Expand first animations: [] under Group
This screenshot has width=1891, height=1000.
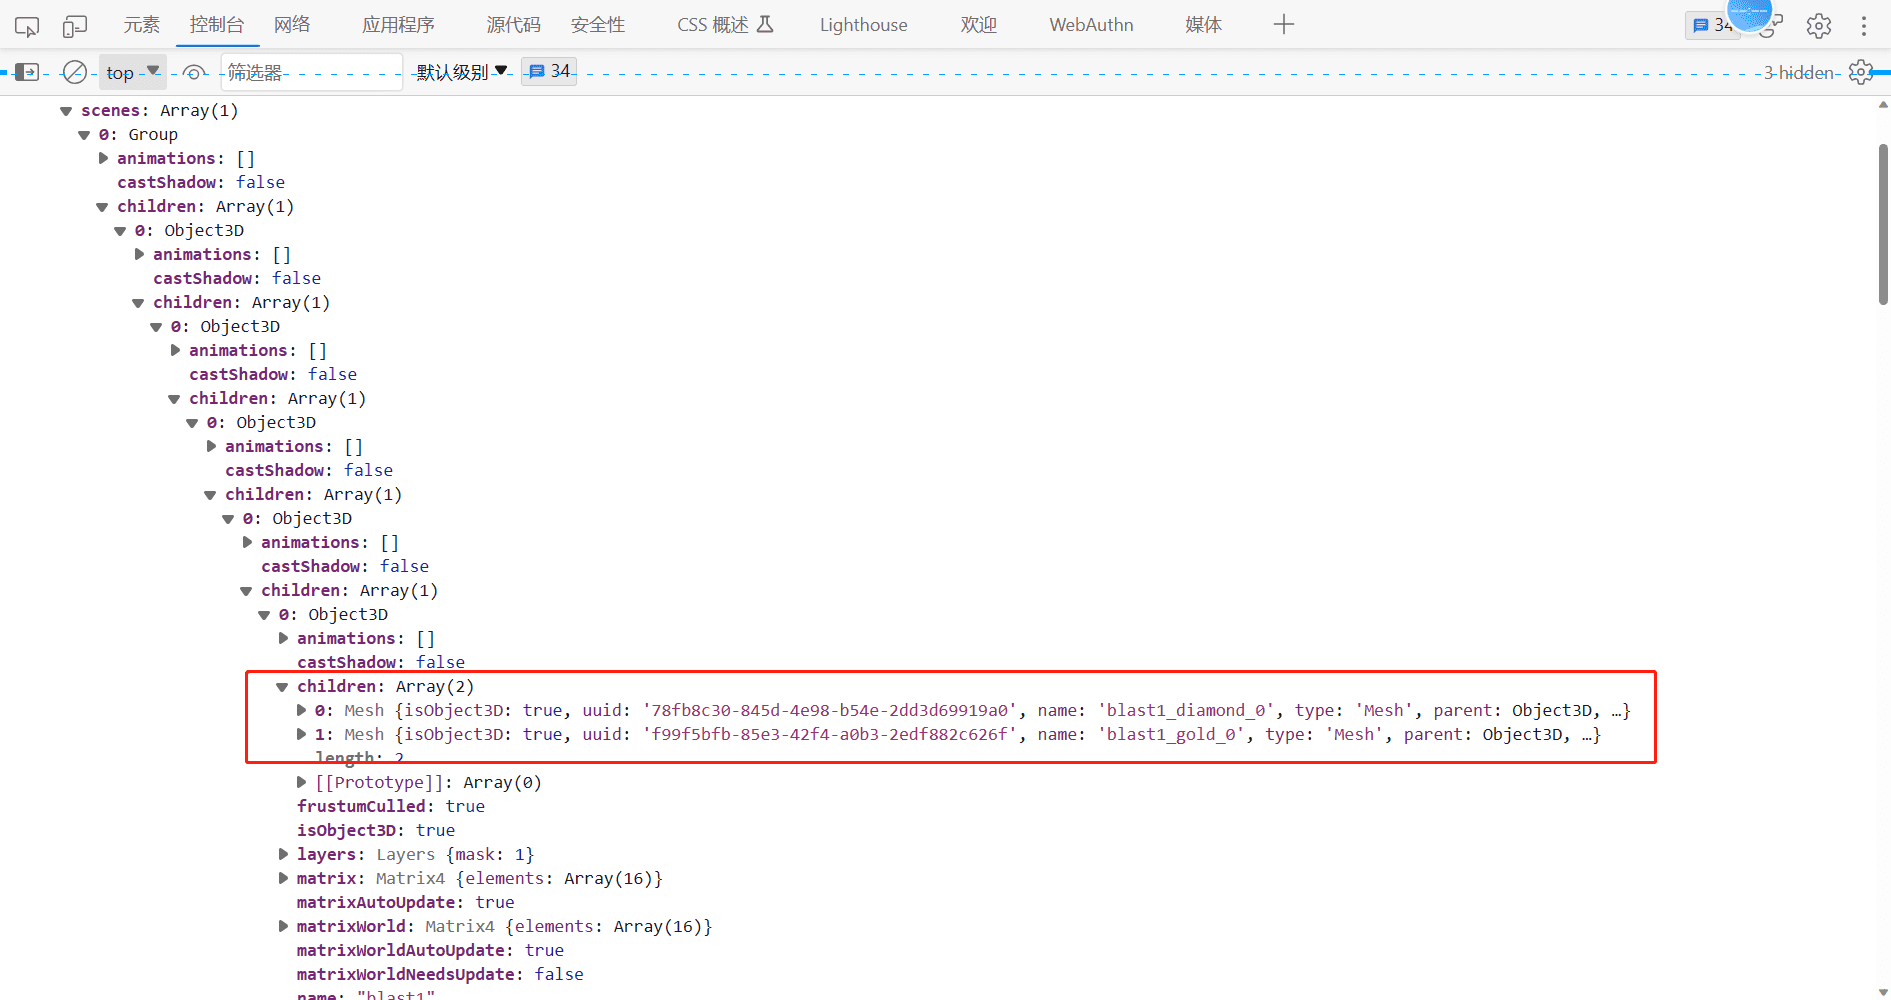[103, 159]
